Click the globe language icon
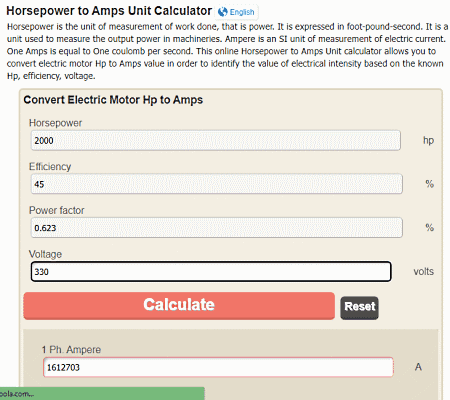450x400 pixels. tap(223, 12)
